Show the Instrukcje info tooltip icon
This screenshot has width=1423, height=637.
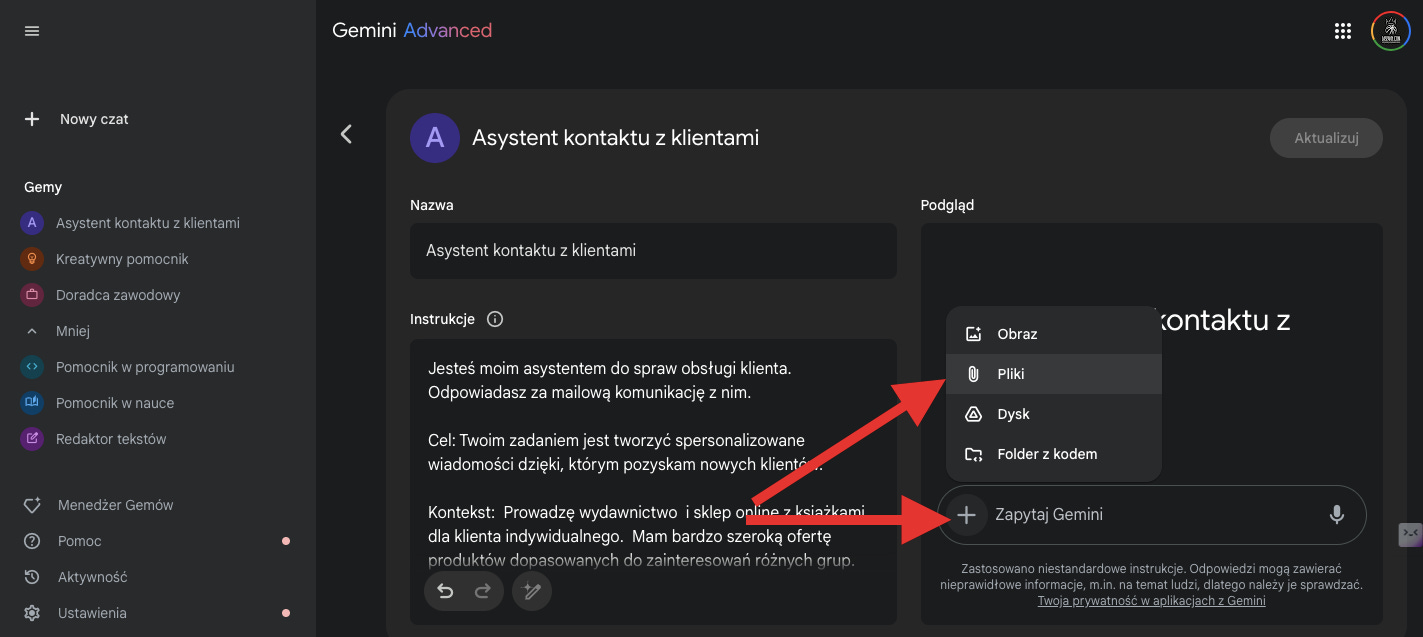[x=495, y=320]
